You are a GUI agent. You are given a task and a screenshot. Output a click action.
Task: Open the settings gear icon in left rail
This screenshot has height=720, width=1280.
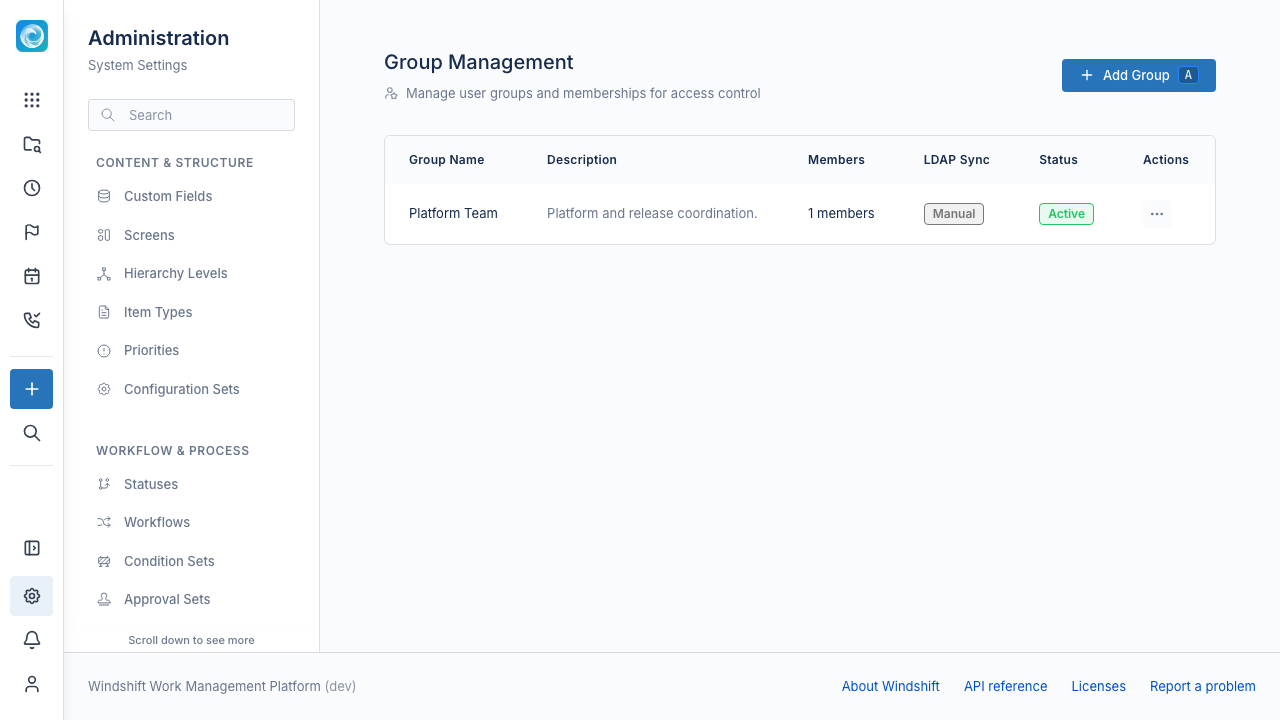point(32,596)
